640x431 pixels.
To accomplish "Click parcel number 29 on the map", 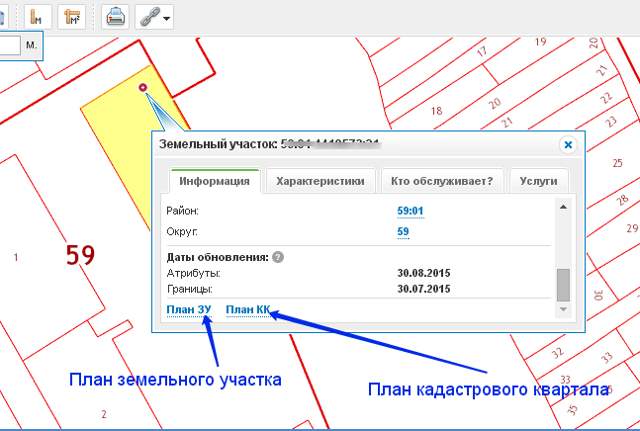I will click(632, 228).
